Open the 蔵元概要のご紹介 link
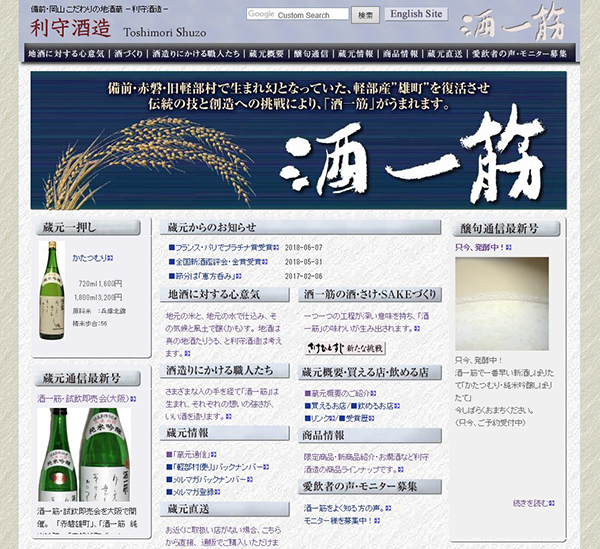This screenshot has height=549, width=600. [340, 393]
